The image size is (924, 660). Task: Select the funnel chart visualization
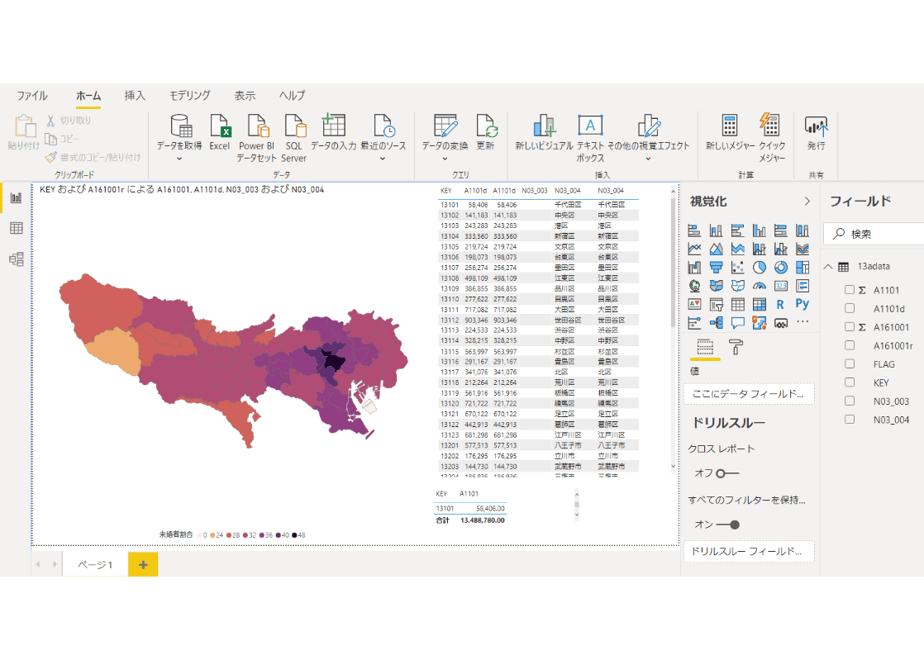tap(716, 268)
